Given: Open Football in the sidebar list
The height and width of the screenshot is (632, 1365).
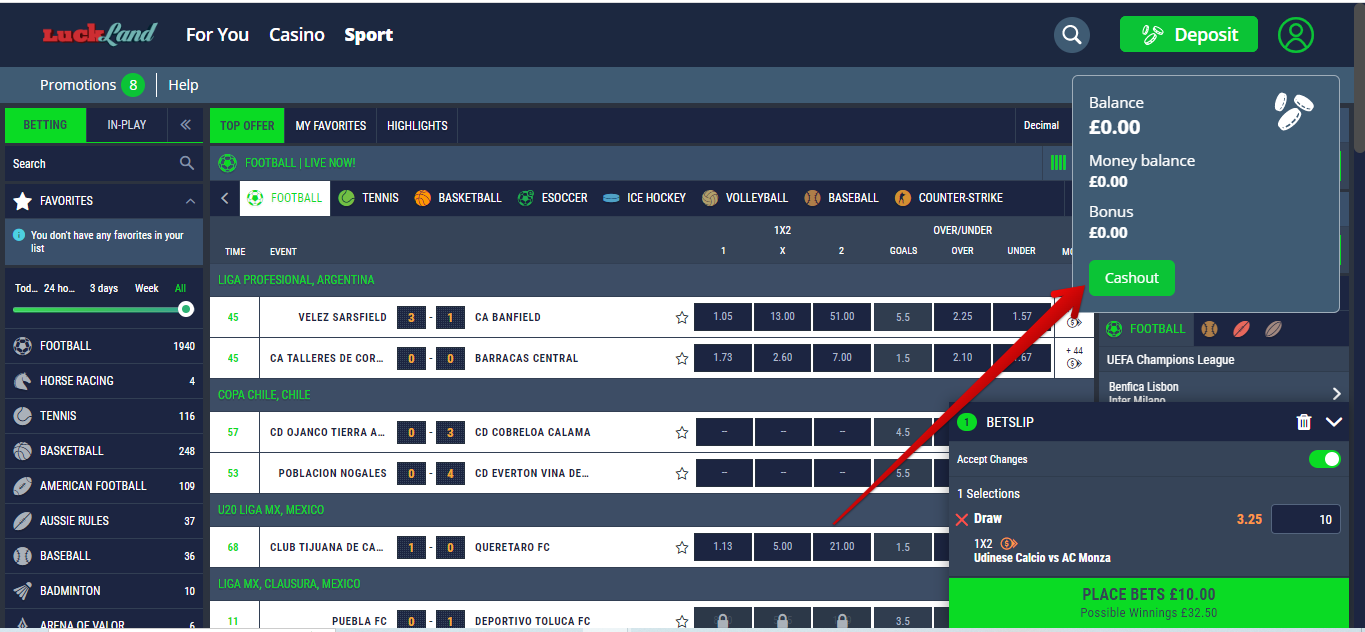Looking at the screenshot, I should pyautogui.click(x=104, y=346).
